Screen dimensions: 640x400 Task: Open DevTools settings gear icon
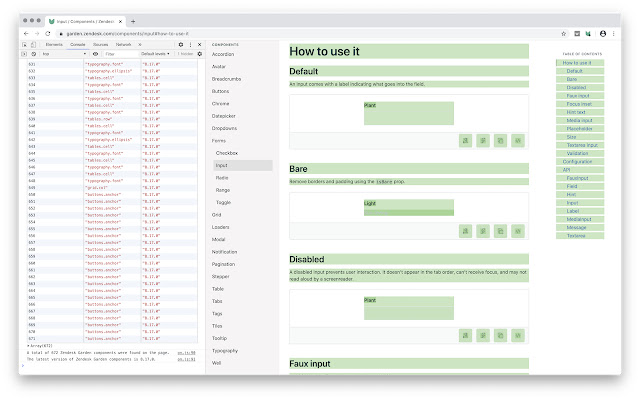tap(180, 44)
